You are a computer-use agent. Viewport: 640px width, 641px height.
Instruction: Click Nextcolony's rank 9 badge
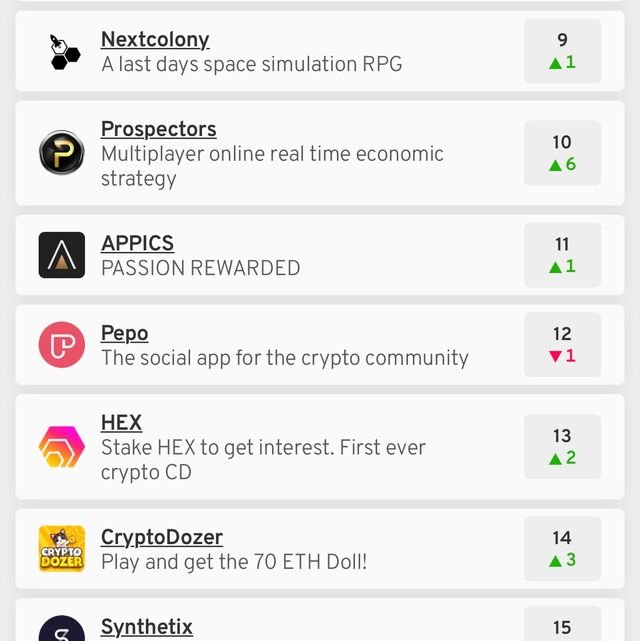(562, 51)
